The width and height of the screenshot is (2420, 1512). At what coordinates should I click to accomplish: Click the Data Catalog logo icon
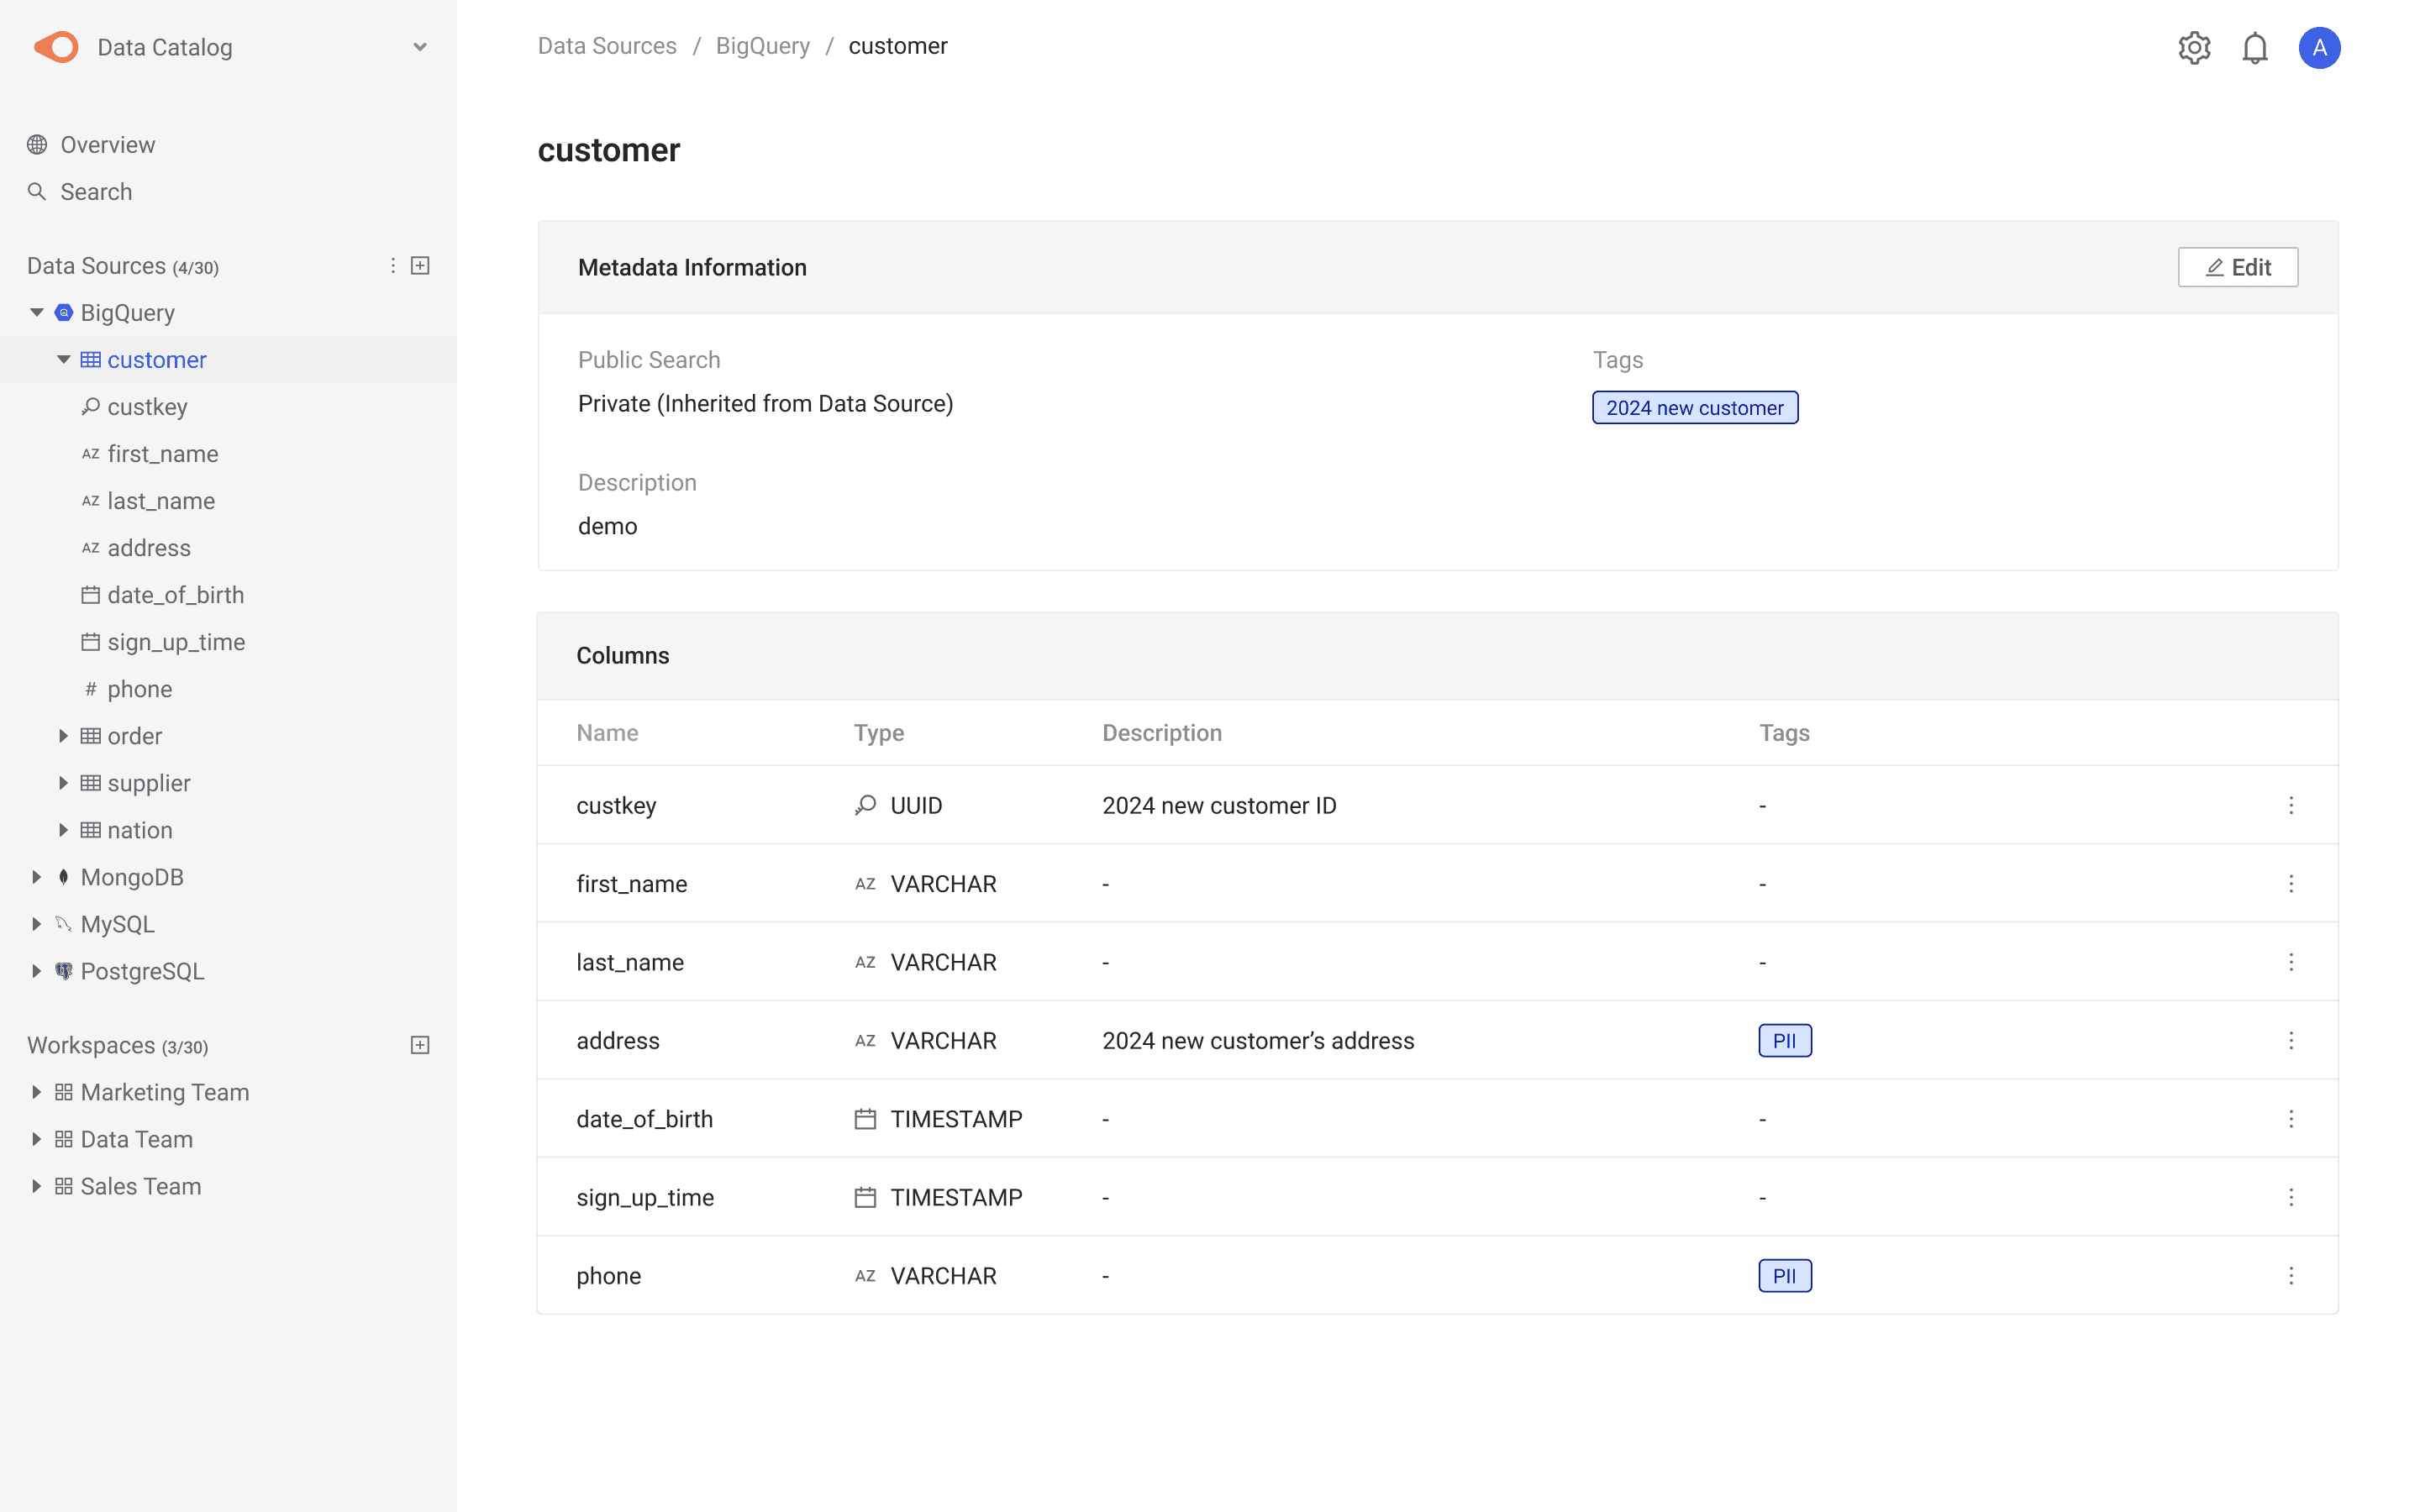point(56,47)
